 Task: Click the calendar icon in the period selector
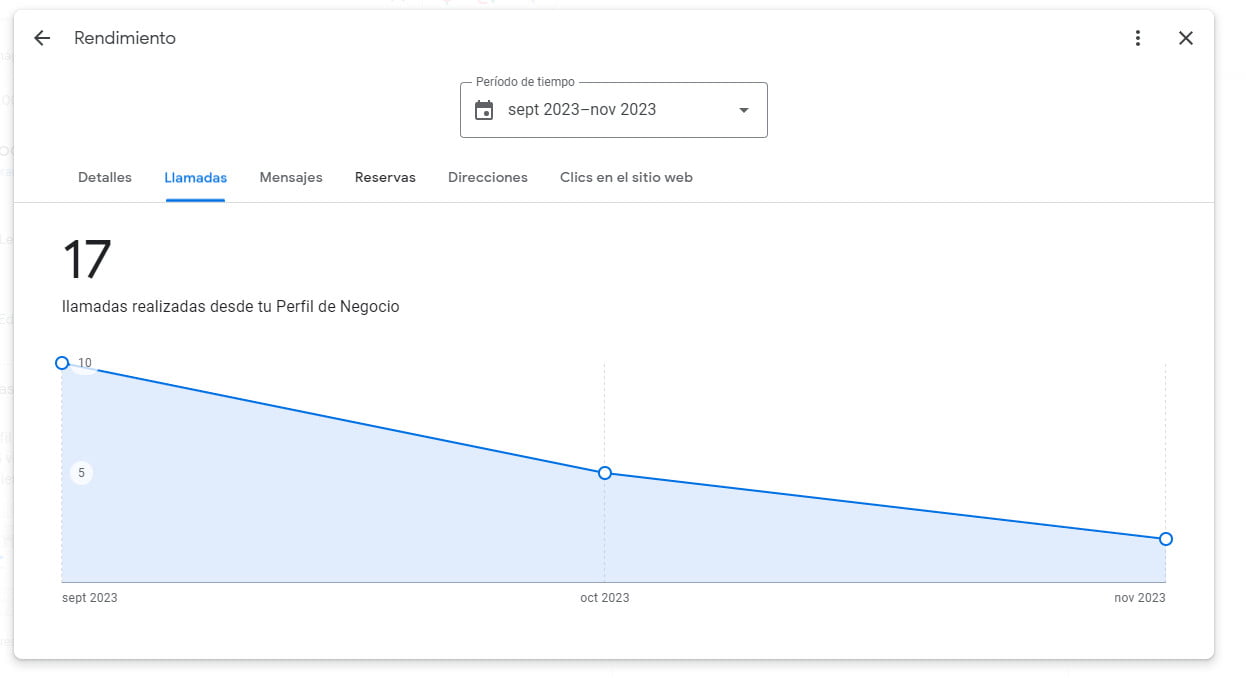pos(484,110)
